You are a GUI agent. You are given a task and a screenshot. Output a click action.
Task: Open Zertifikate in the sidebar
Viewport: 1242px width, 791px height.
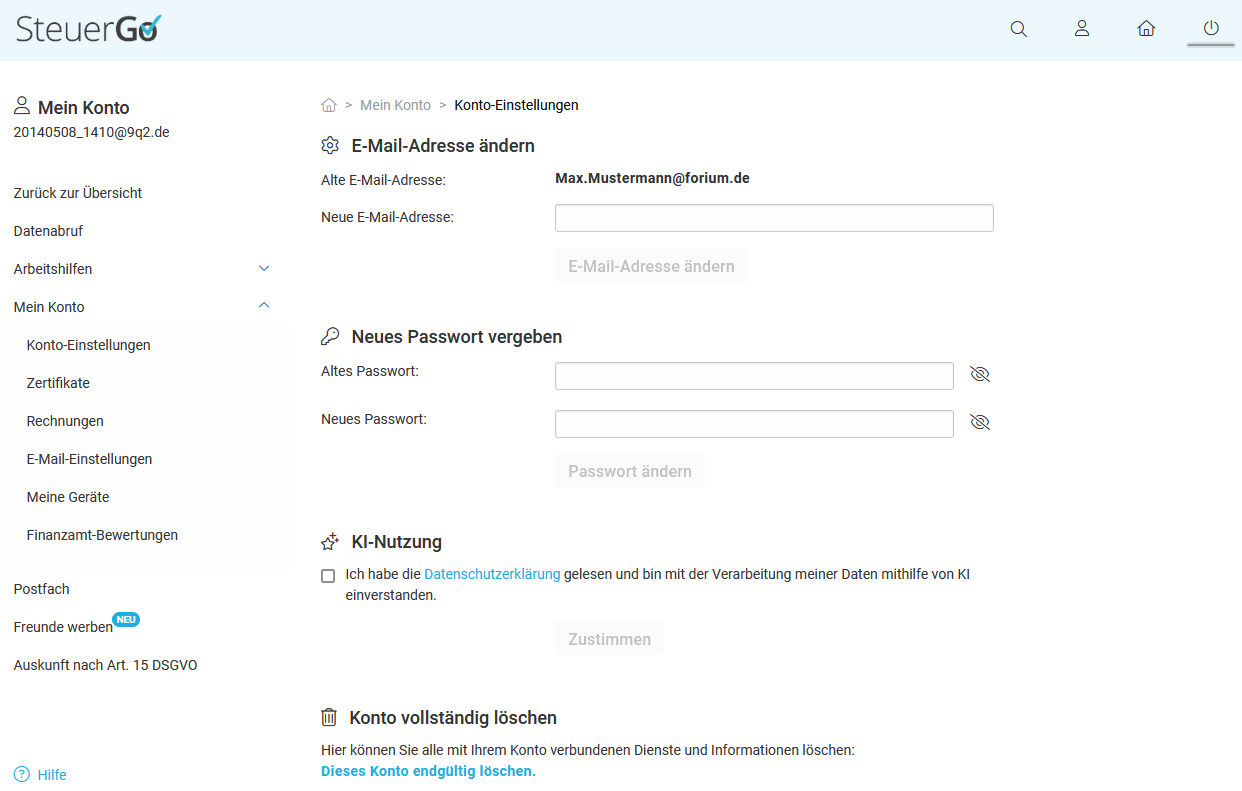tap(58, 383)
